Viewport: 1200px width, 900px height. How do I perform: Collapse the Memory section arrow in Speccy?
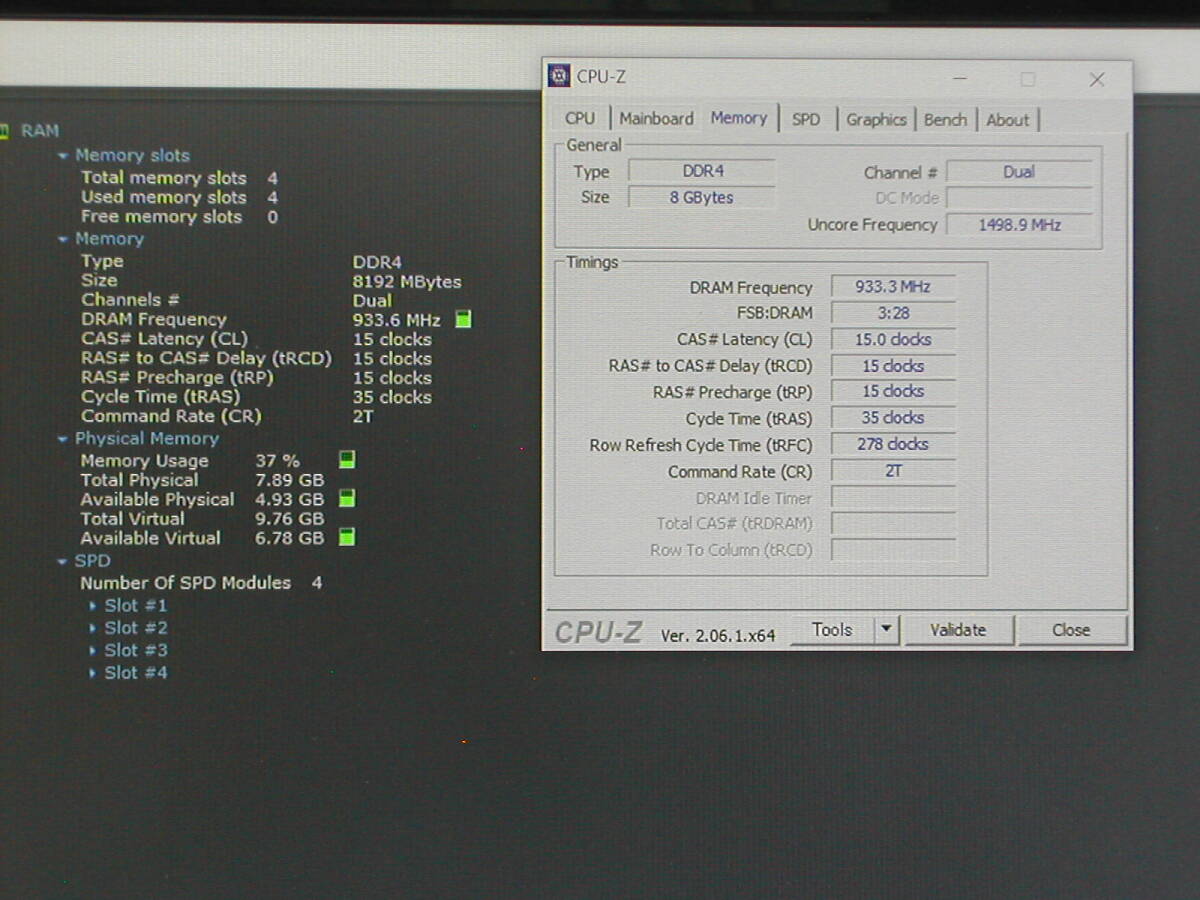64,240
